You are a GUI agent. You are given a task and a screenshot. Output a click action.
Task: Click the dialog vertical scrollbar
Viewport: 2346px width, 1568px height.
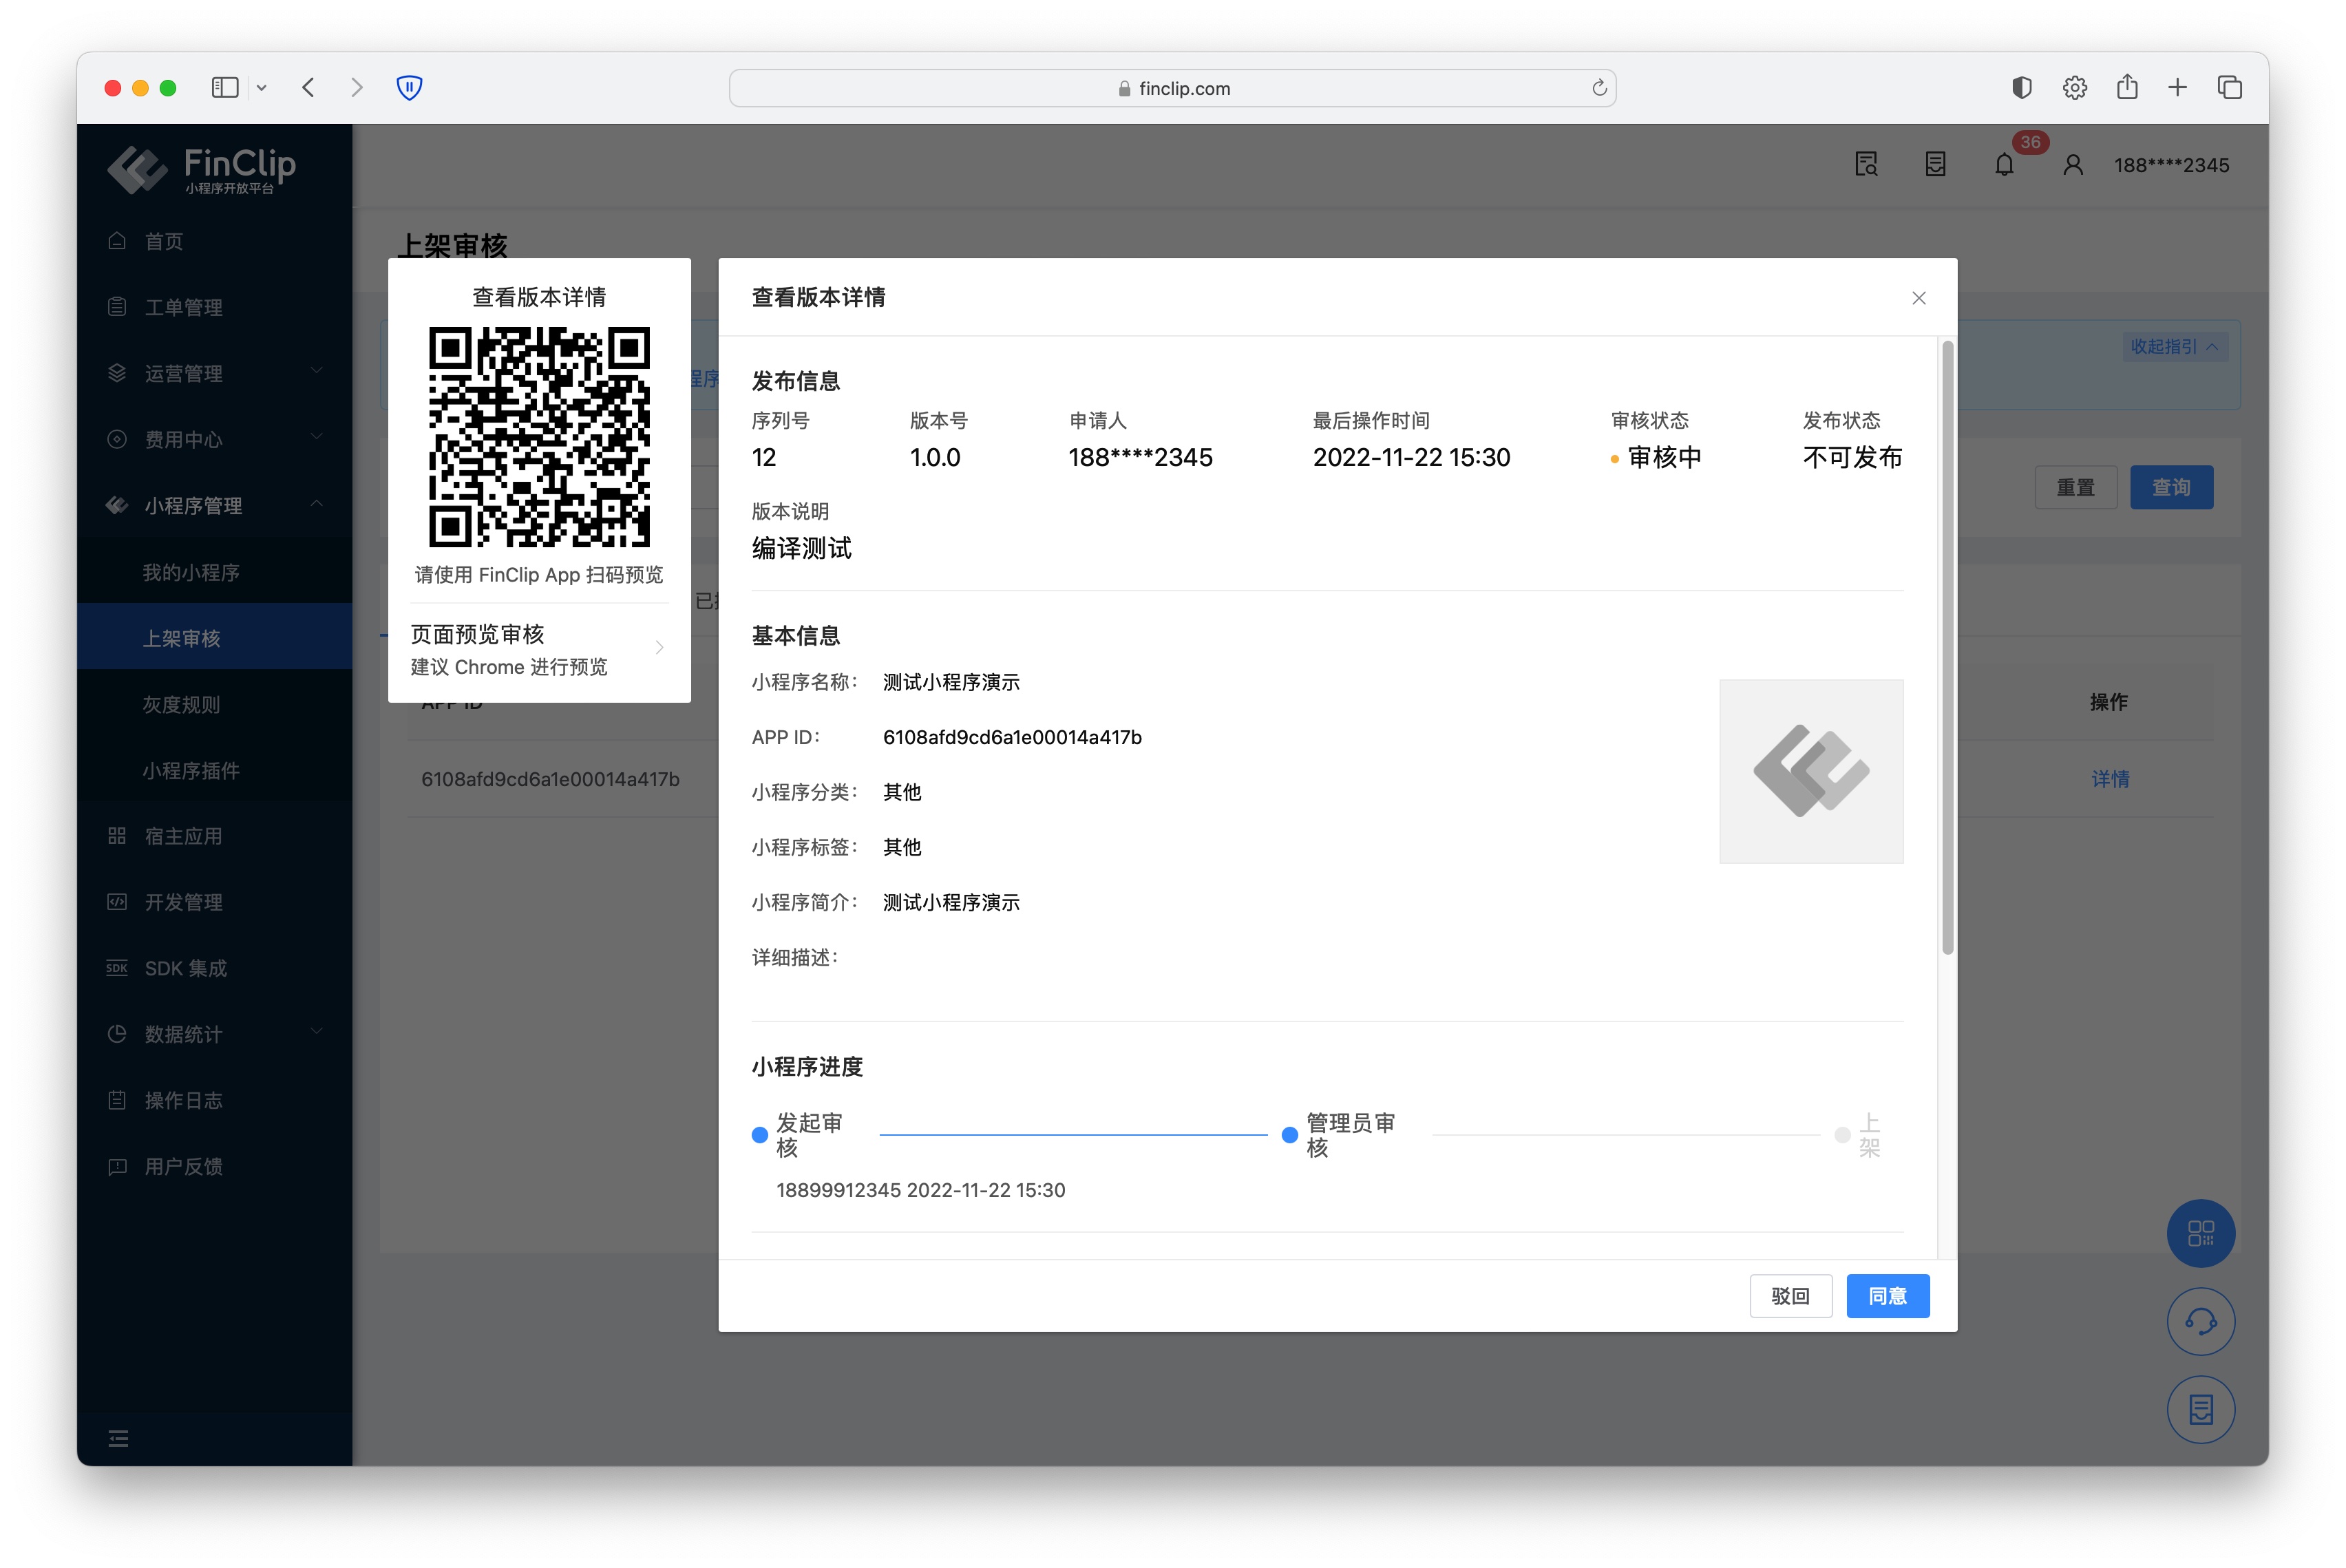(1947, 648)
